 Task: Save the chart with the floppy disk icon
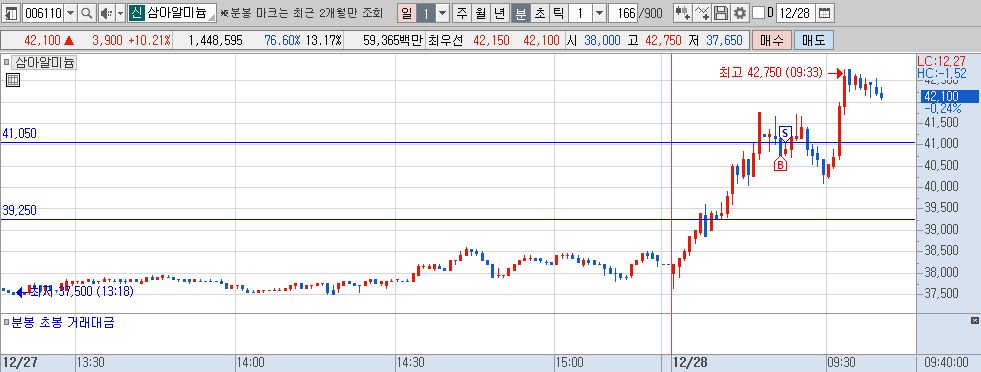point(721,13)
